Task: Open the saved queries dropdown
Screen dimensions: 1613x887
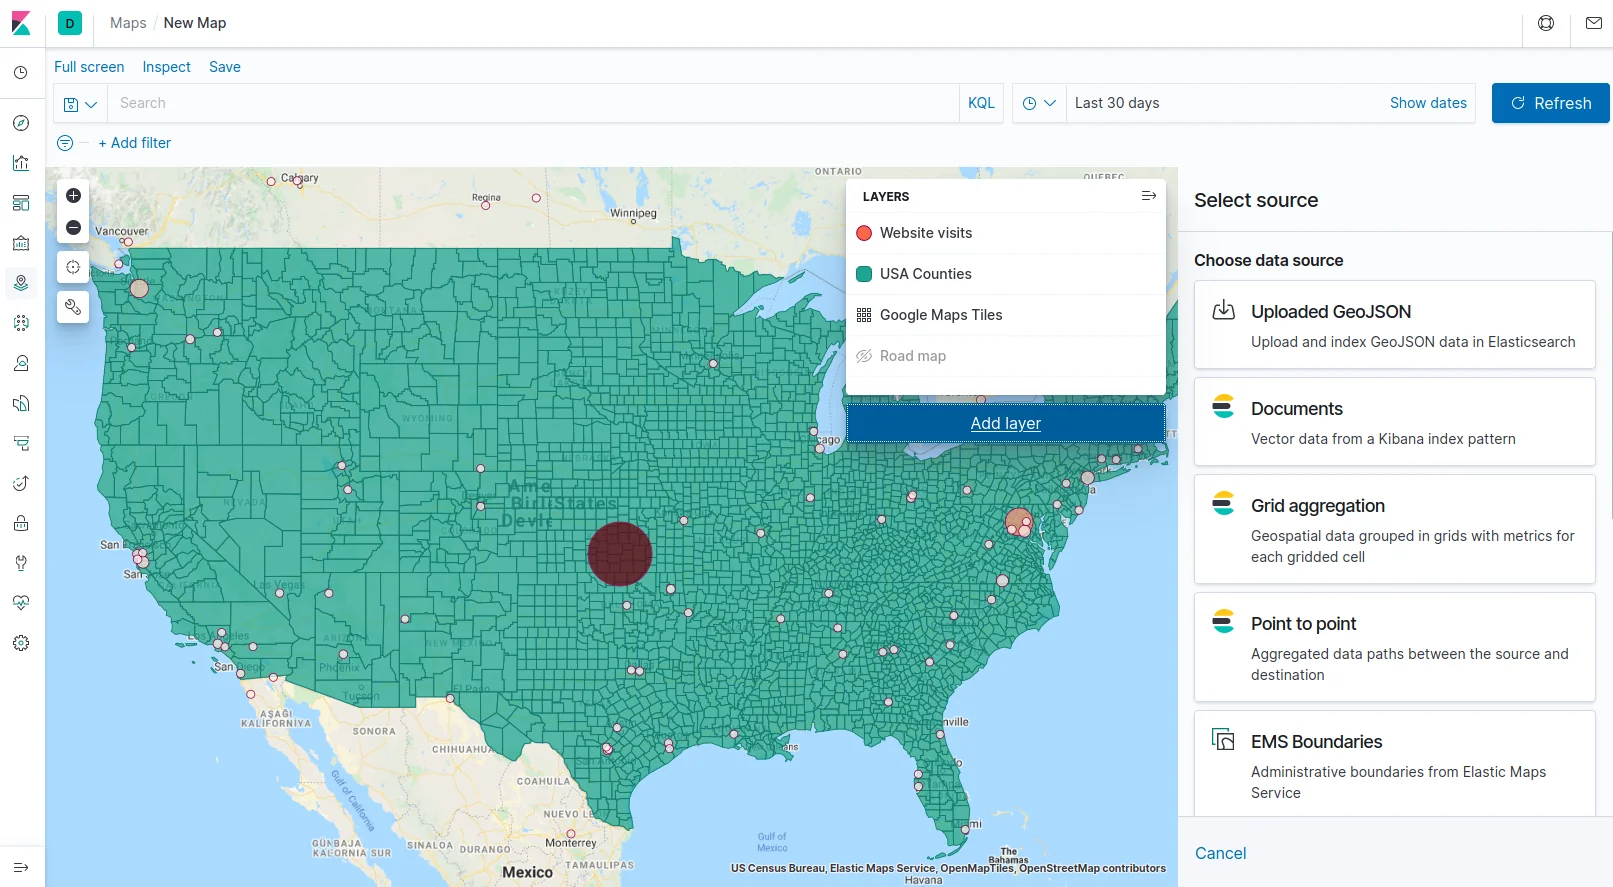Action: click(80, 104)
